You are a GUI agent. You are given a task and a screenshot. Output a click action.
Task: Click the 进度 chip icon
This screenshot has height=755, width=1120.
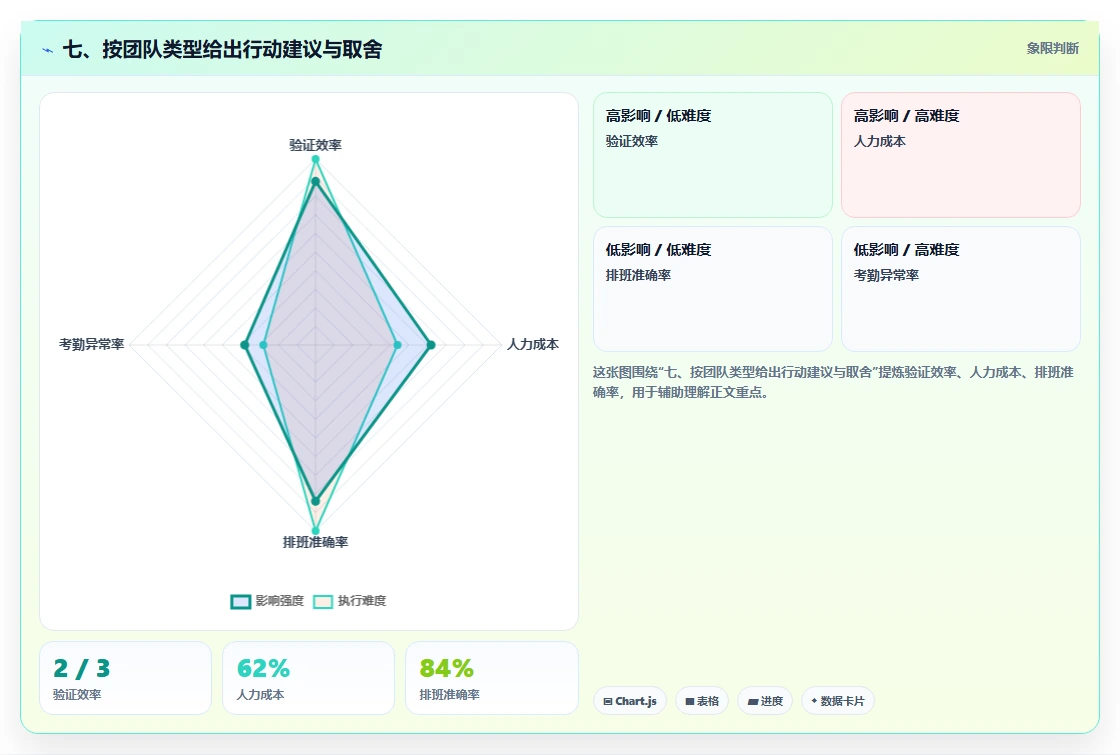pos(753,701)
